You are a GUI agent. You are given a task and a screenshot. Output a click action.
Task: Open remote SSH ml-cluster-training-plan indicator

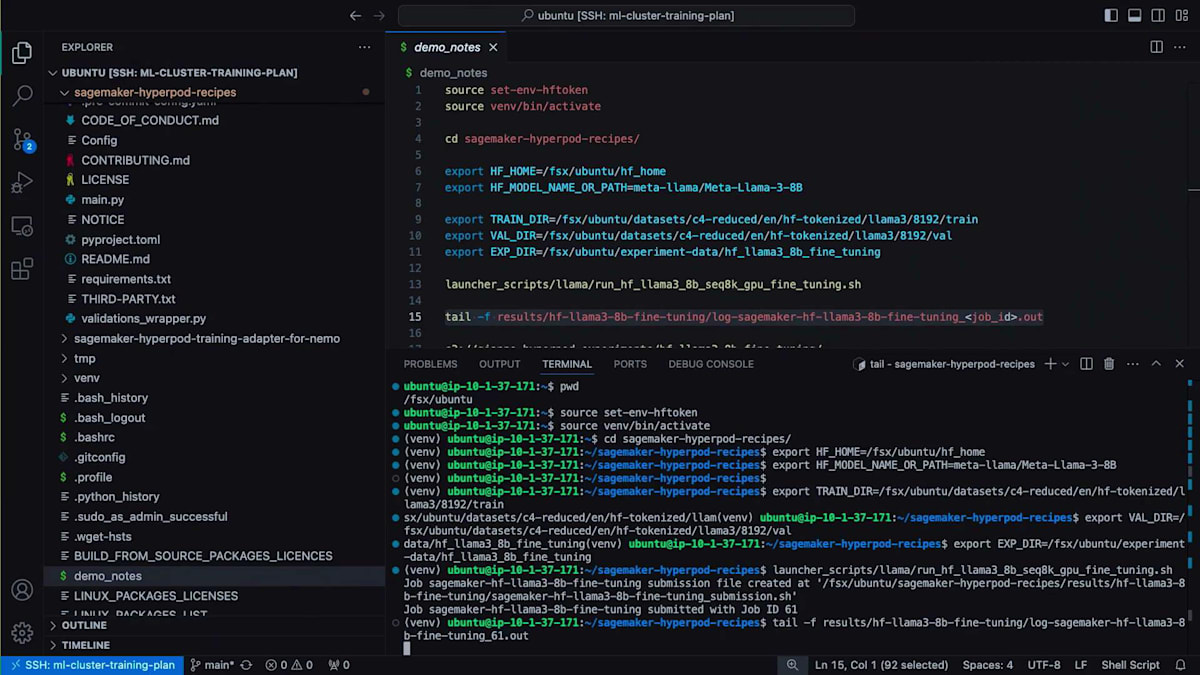(91, 665)
